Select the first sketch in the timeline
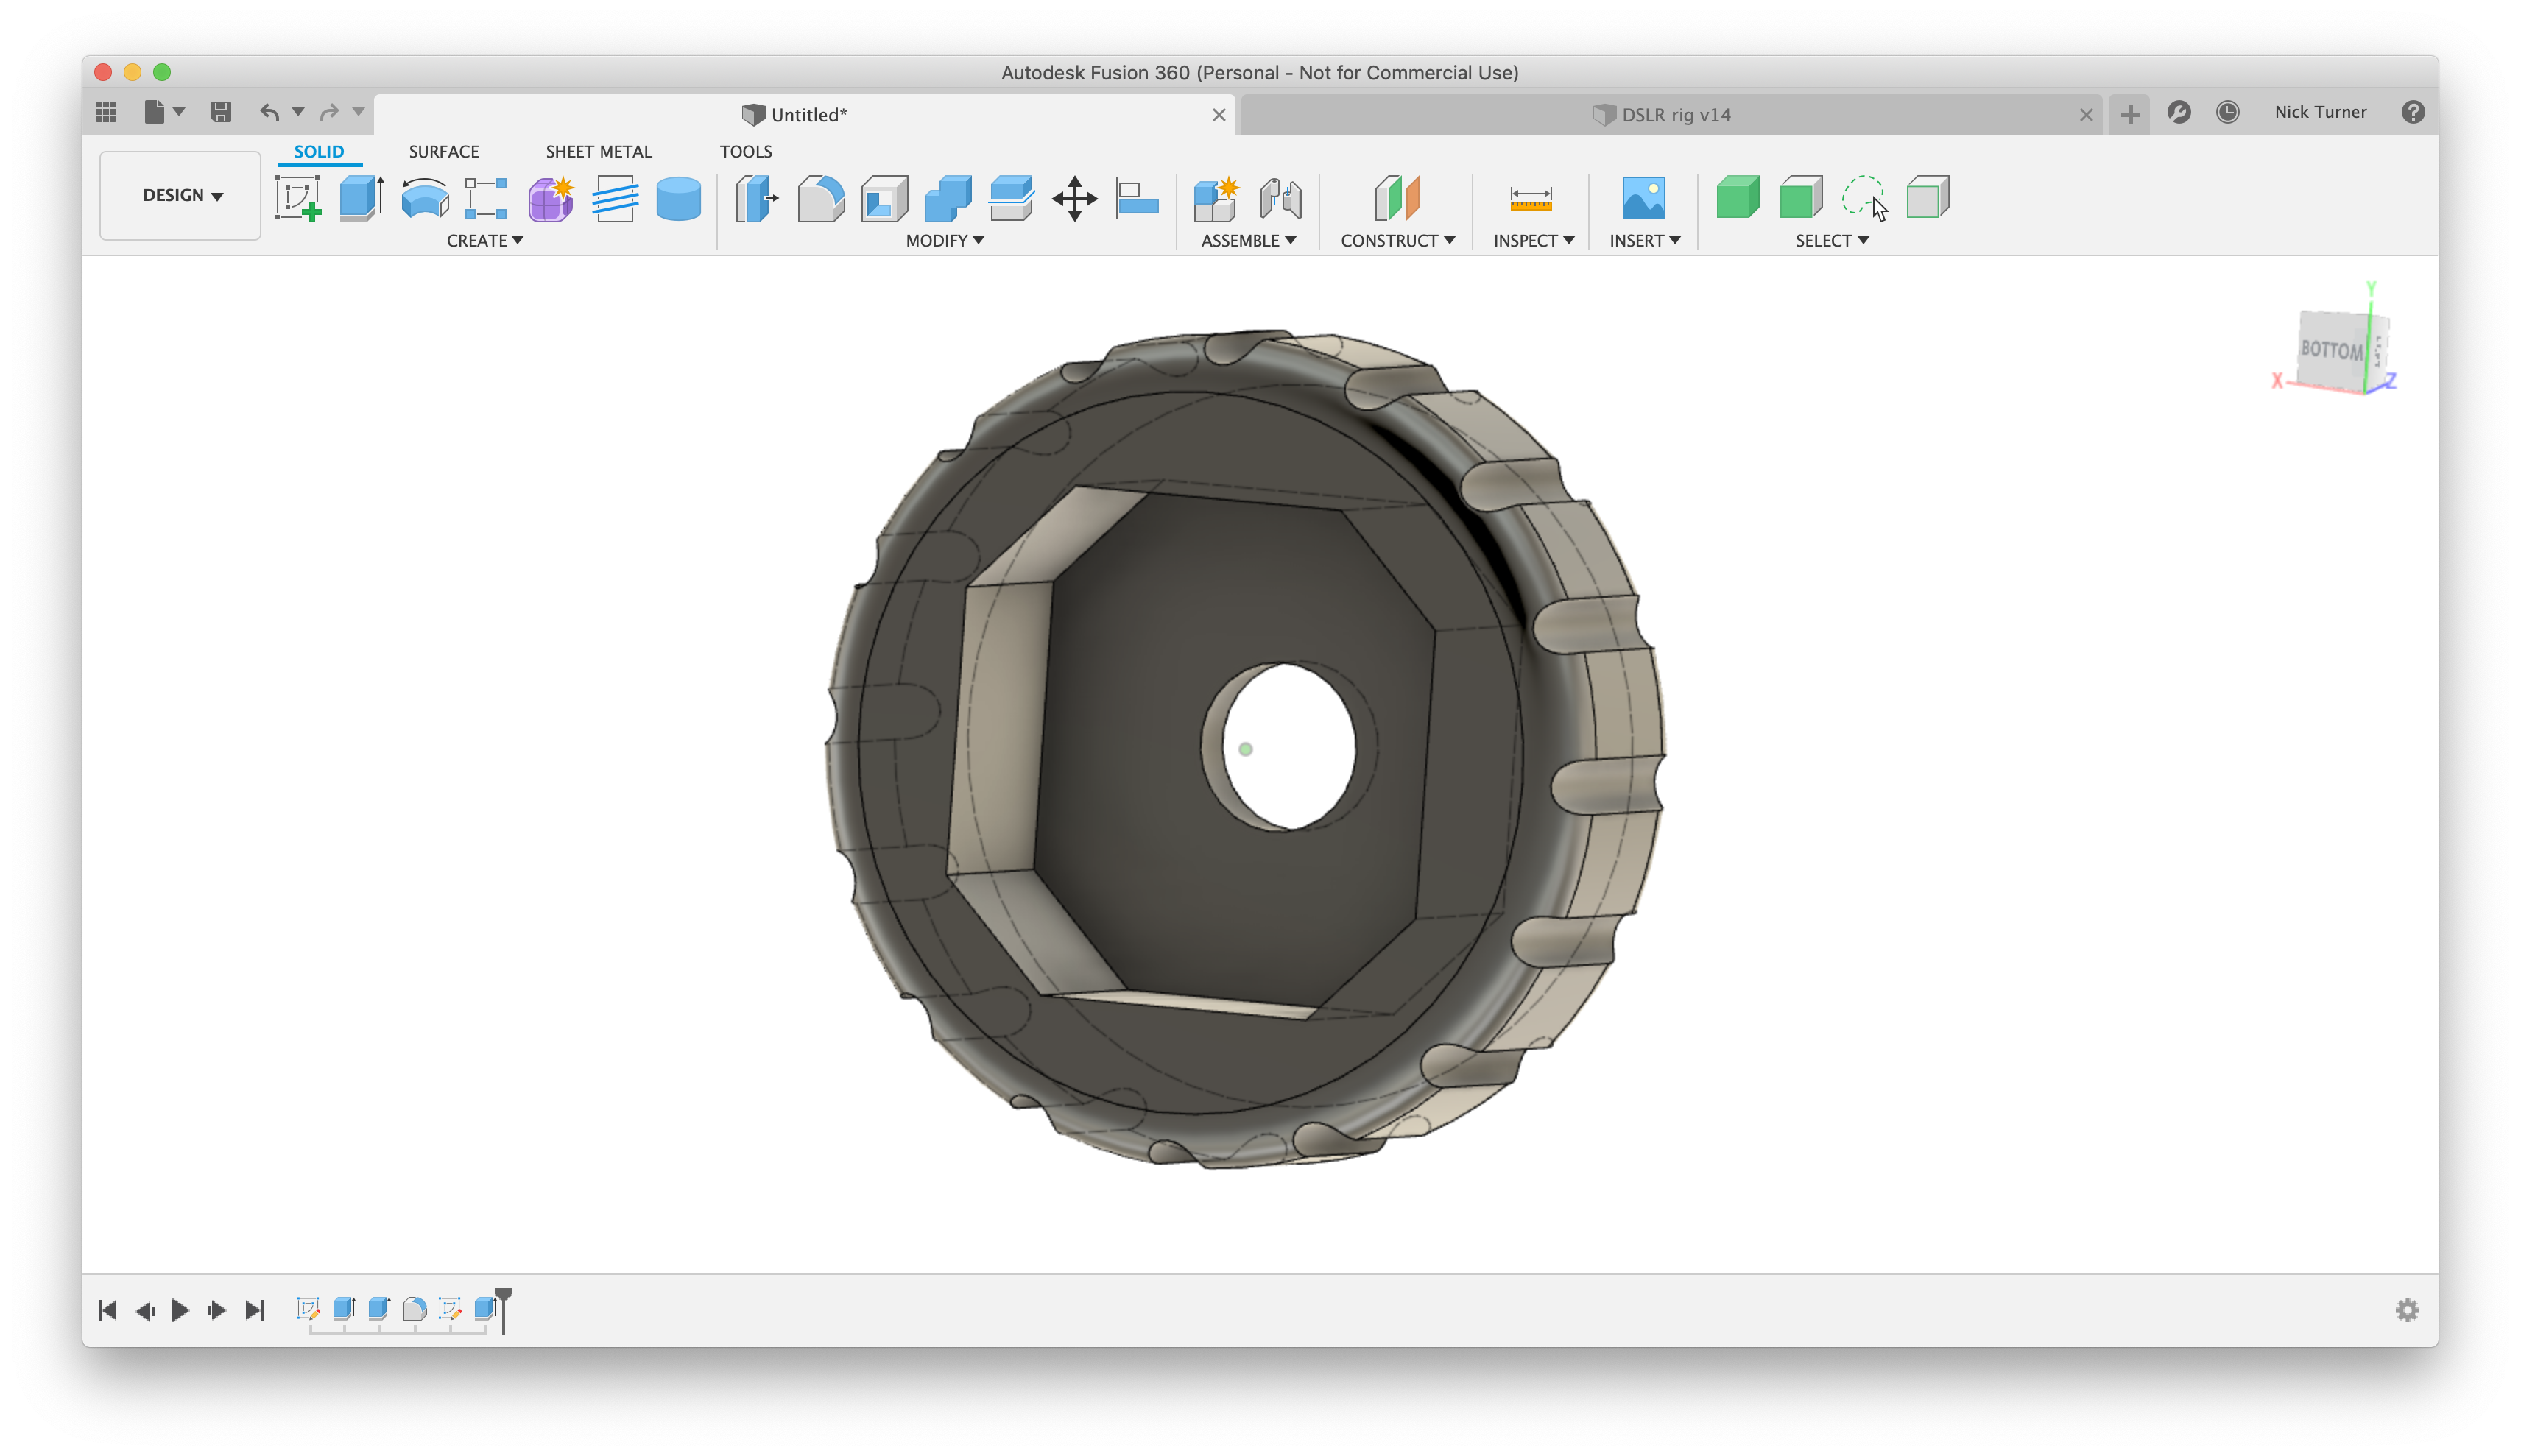The width and height of the screenshot is (2521, 1456). (x=308, y=1308)
